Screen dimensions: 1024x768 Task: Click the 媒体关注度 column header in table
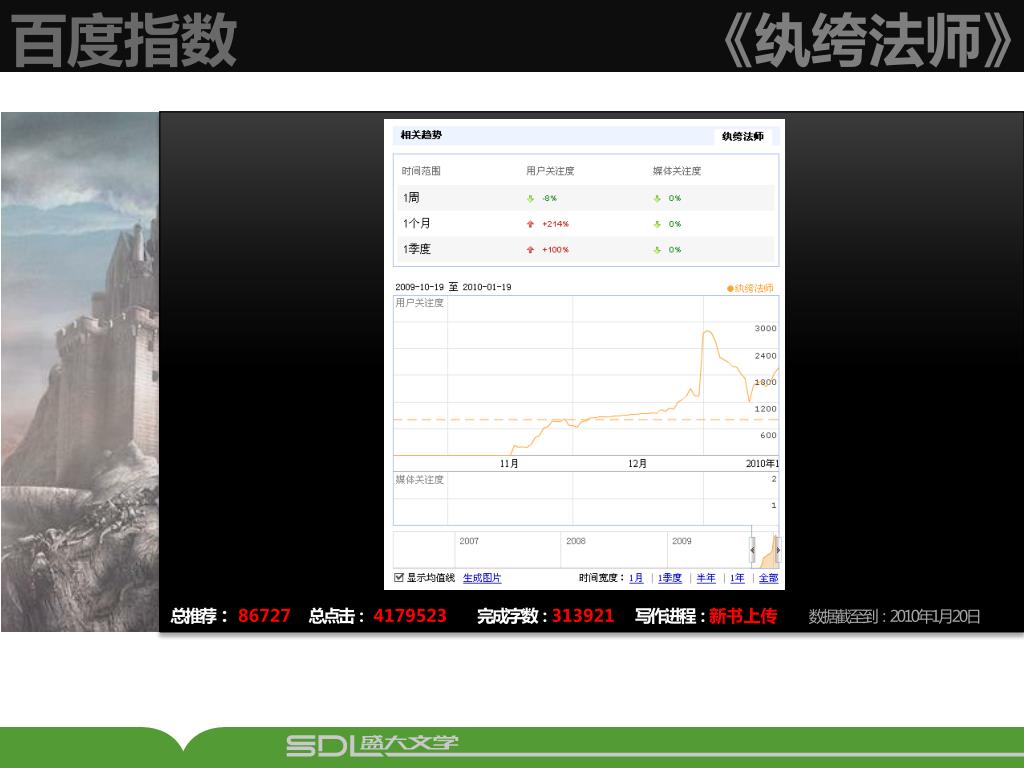[x=677, y=171]
